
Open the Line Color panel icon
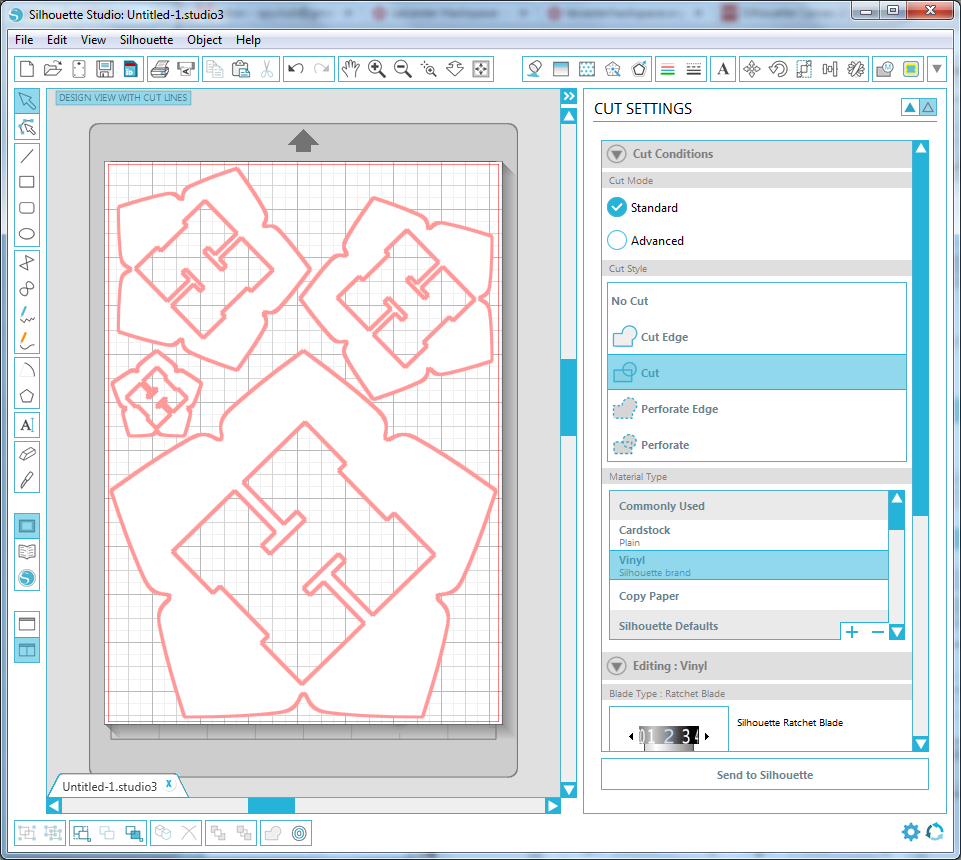coord(667,69)
